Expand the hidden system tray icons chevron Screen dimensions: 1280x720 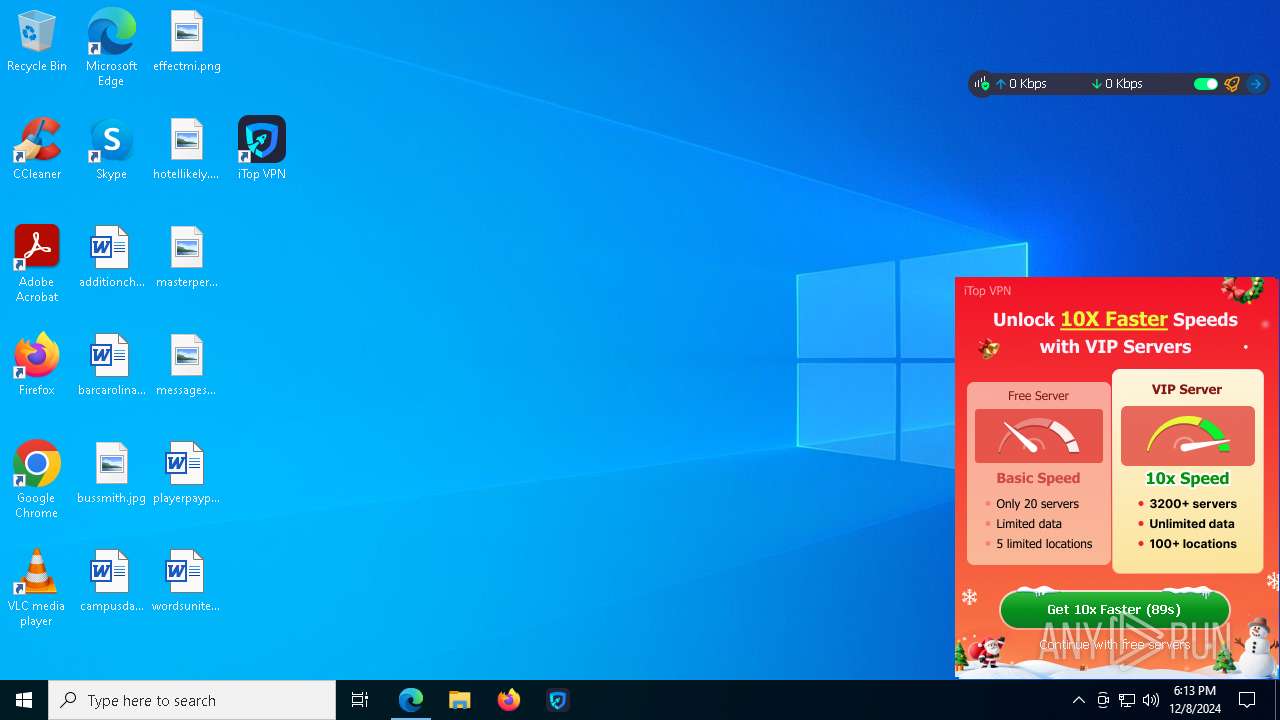pyautogui.click(x=1079, y=700)
